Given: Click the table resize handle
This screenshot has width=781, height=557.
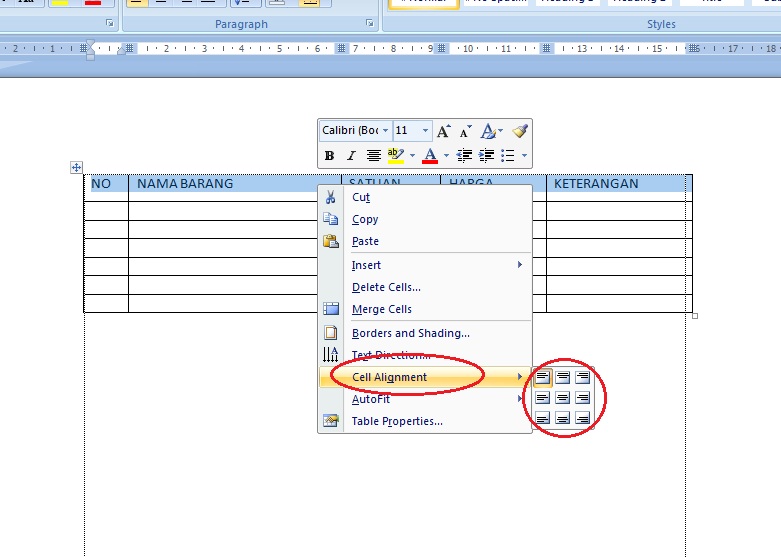Looking at the screenshot, I should point(695,316).
